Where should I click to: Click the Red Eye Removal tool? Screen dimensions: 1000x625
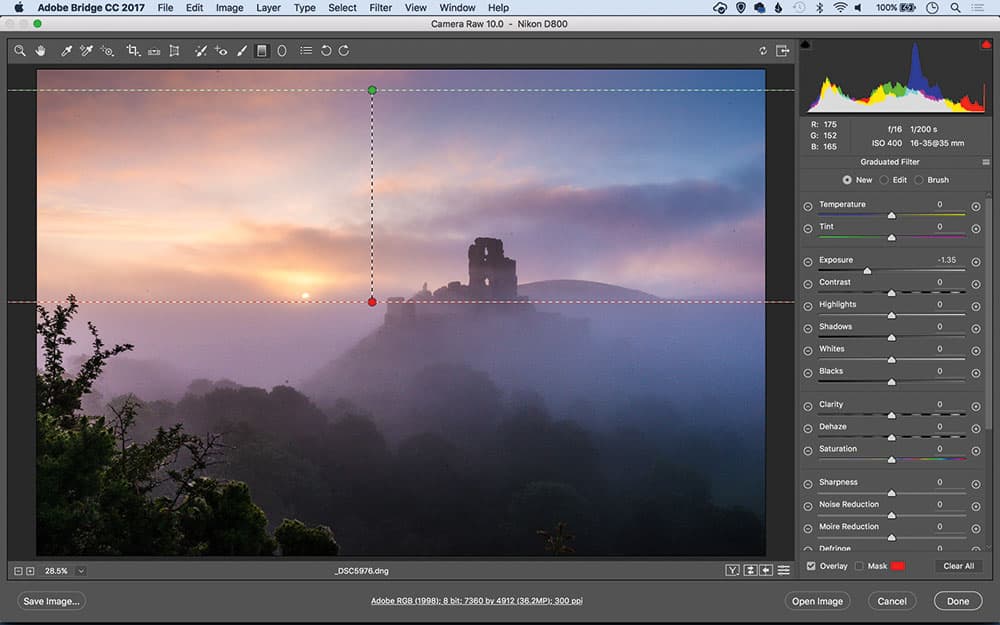[221, 50]
